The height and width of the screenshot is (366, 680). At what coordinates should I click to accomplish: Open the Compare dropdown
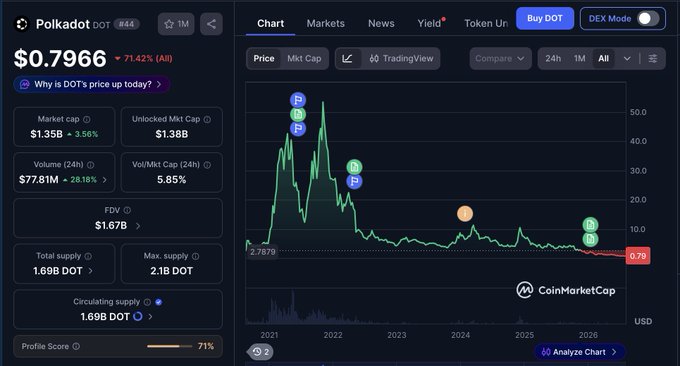[x=500, y=59]
